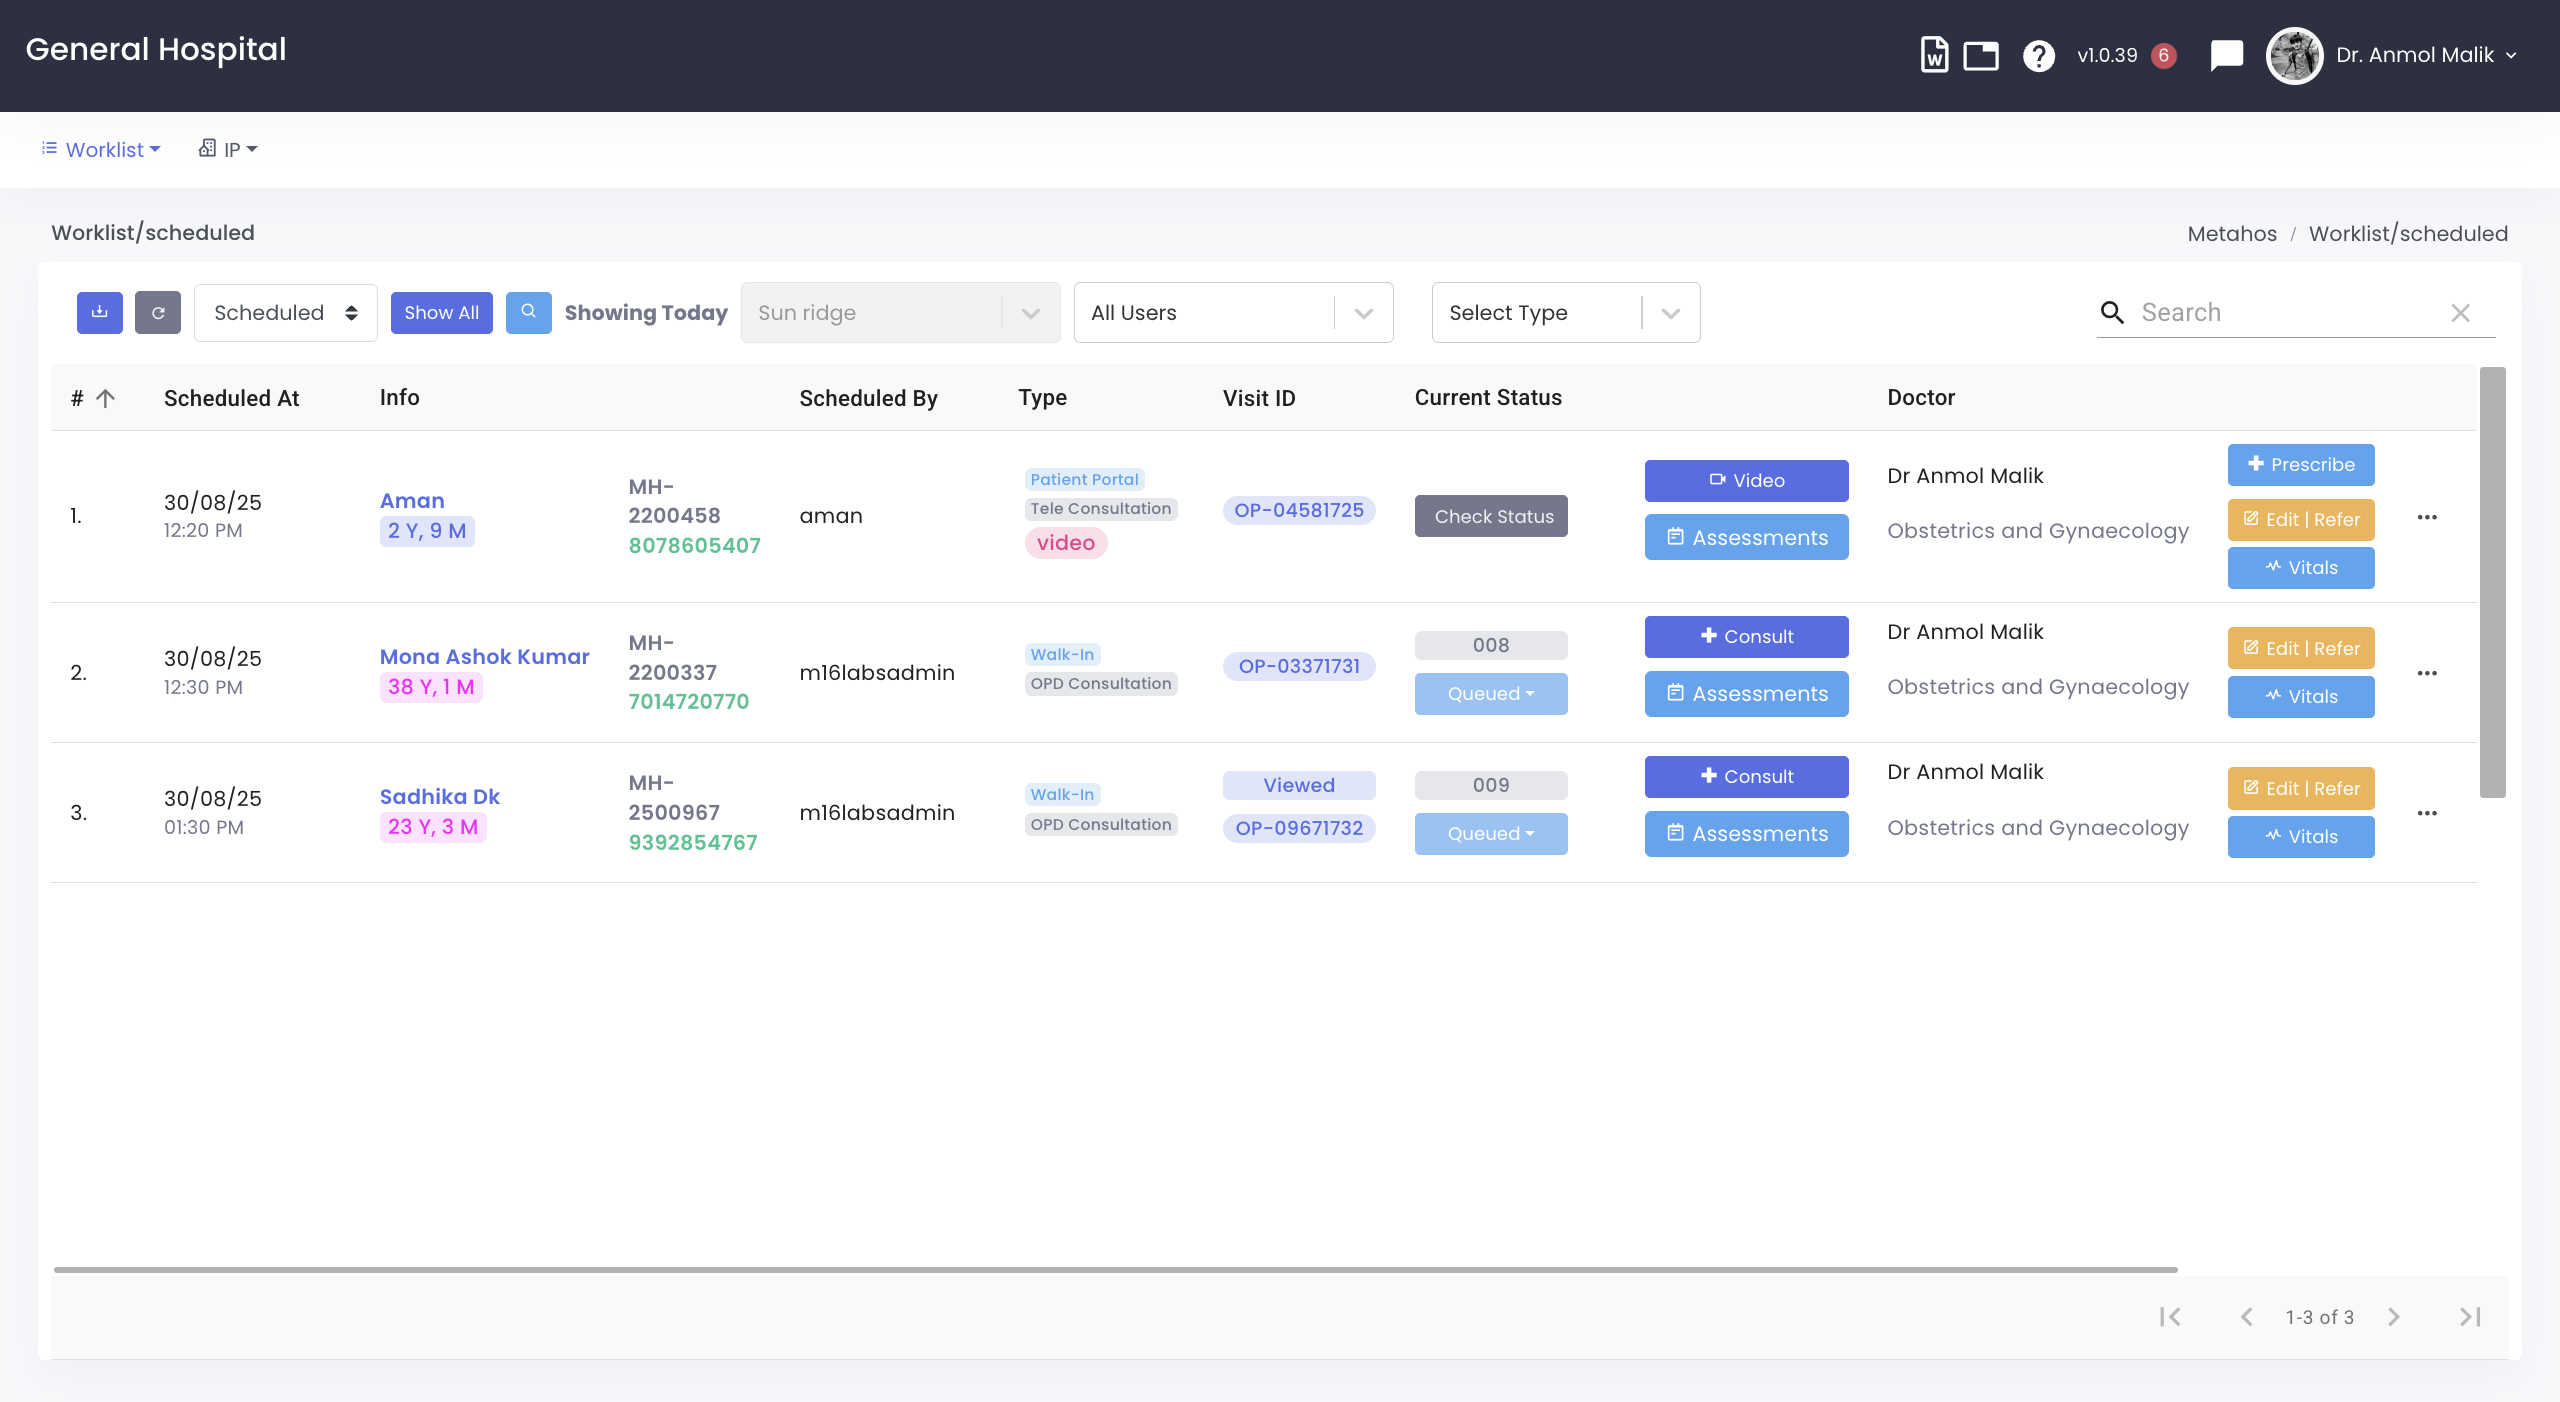Open the Word document icon in header
2560x1402 pixels.
[x=1934, y=55]
